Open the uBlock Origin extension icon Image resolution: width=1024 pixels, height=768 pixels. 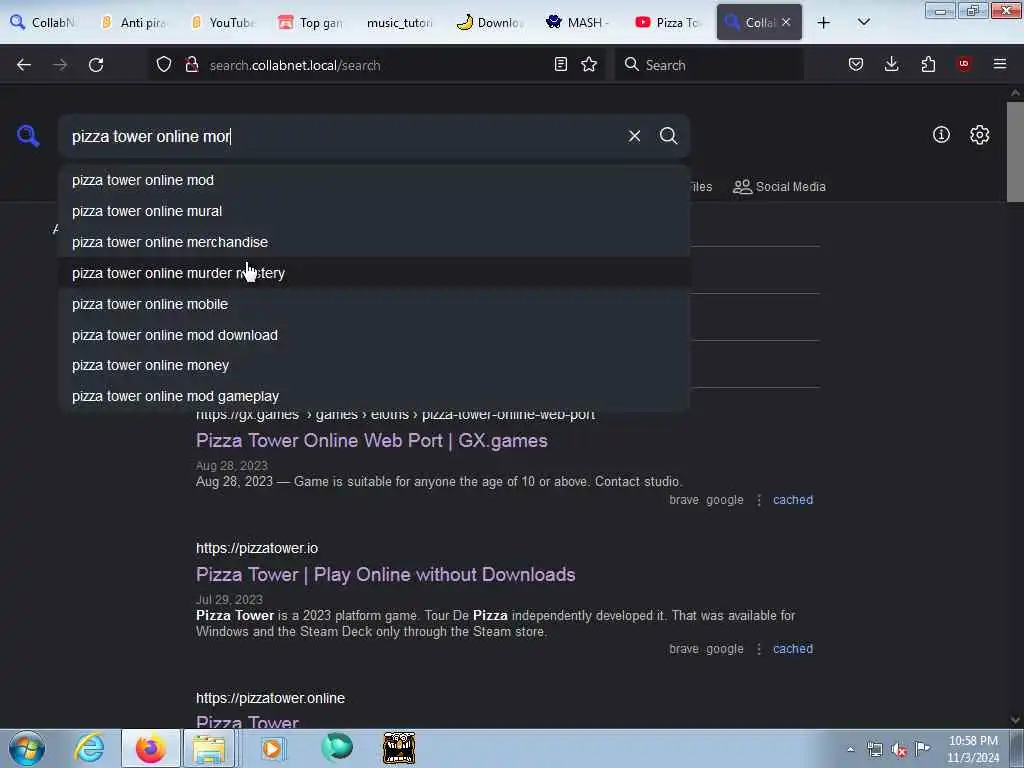click(x=963, y=64)
